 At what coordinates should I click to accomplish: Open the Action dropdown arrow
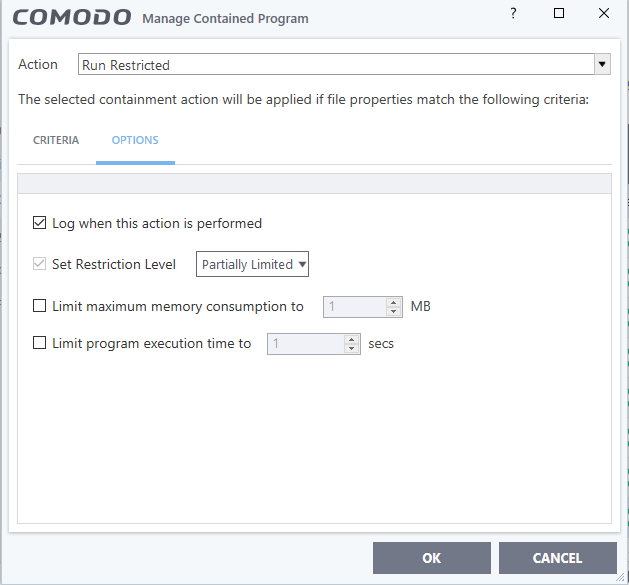602,65
